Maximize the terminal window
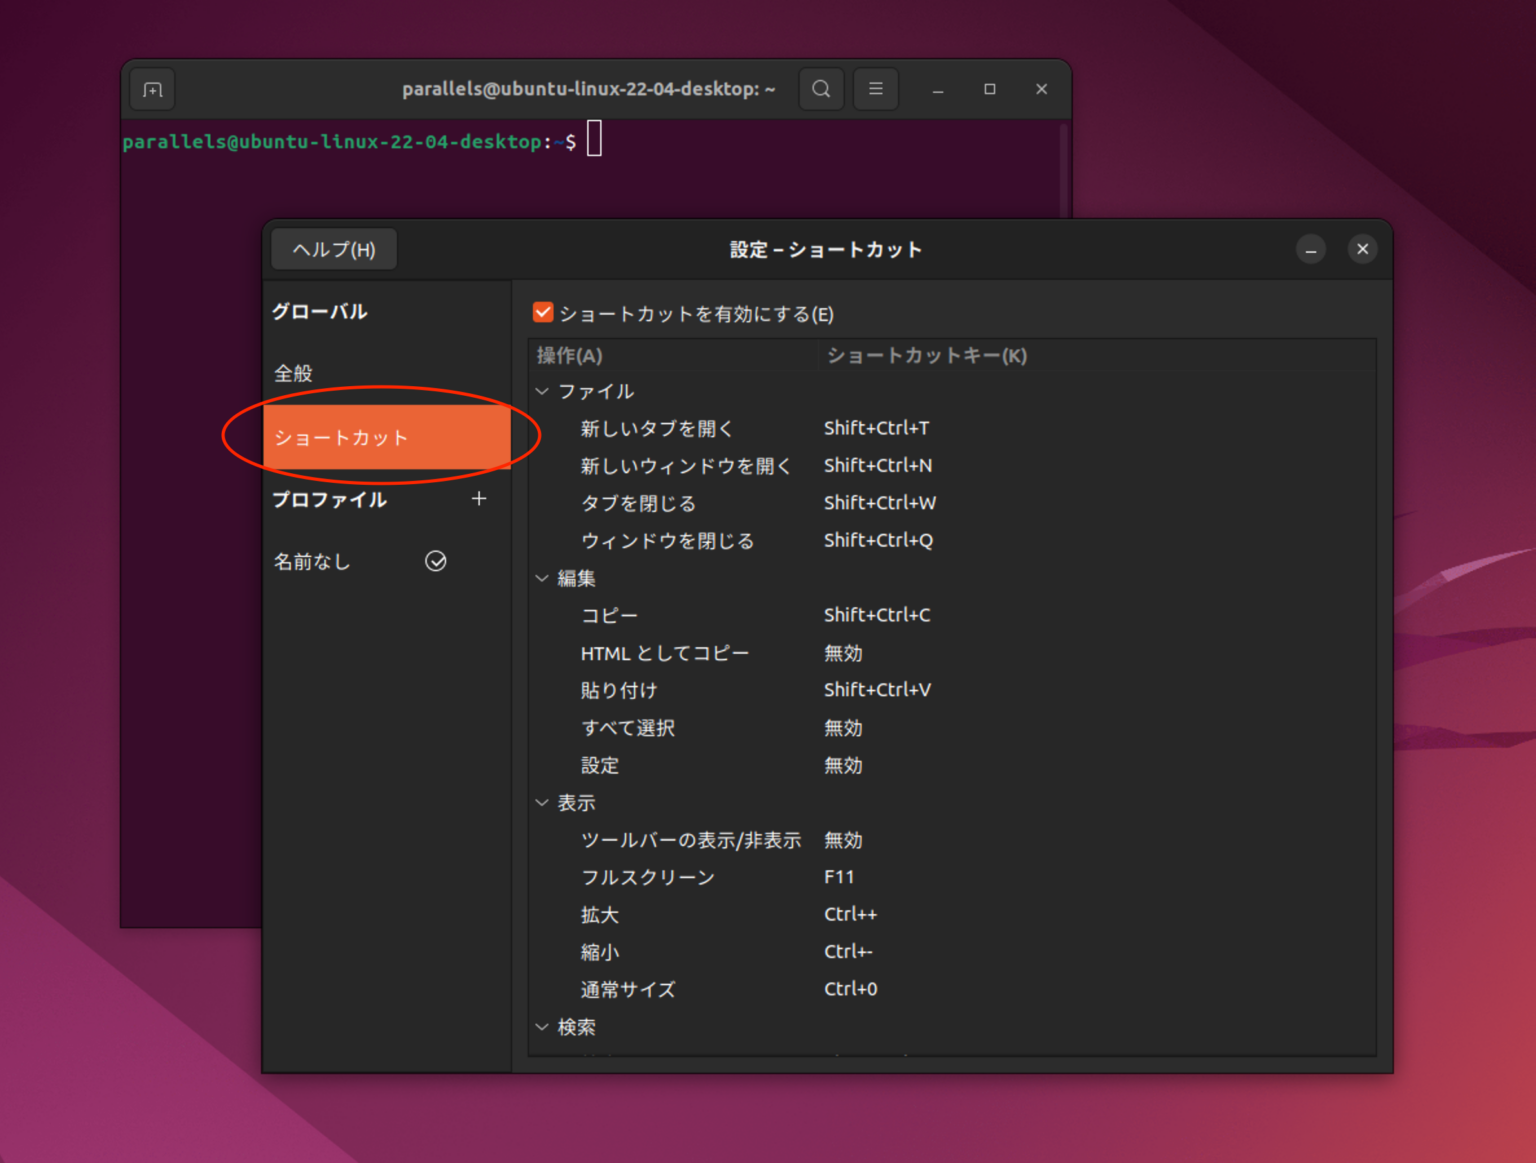 point(990,89)
